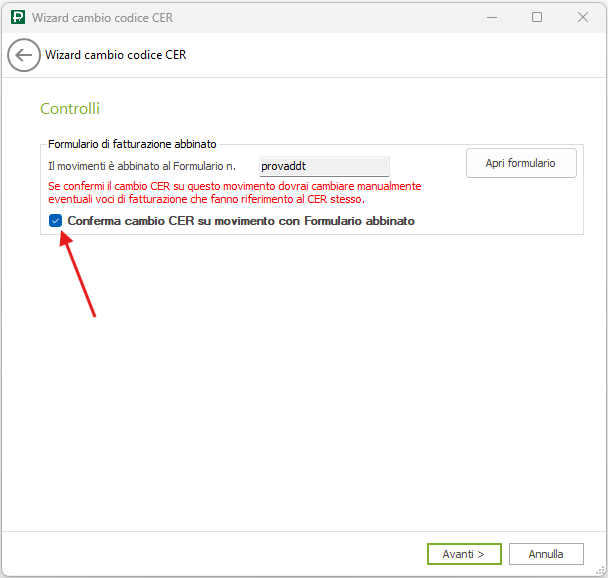Viewport: 608px width, 578px height.
Task: Maximize the wizard window
Action: pyautogui.click(x=537, y=18)
